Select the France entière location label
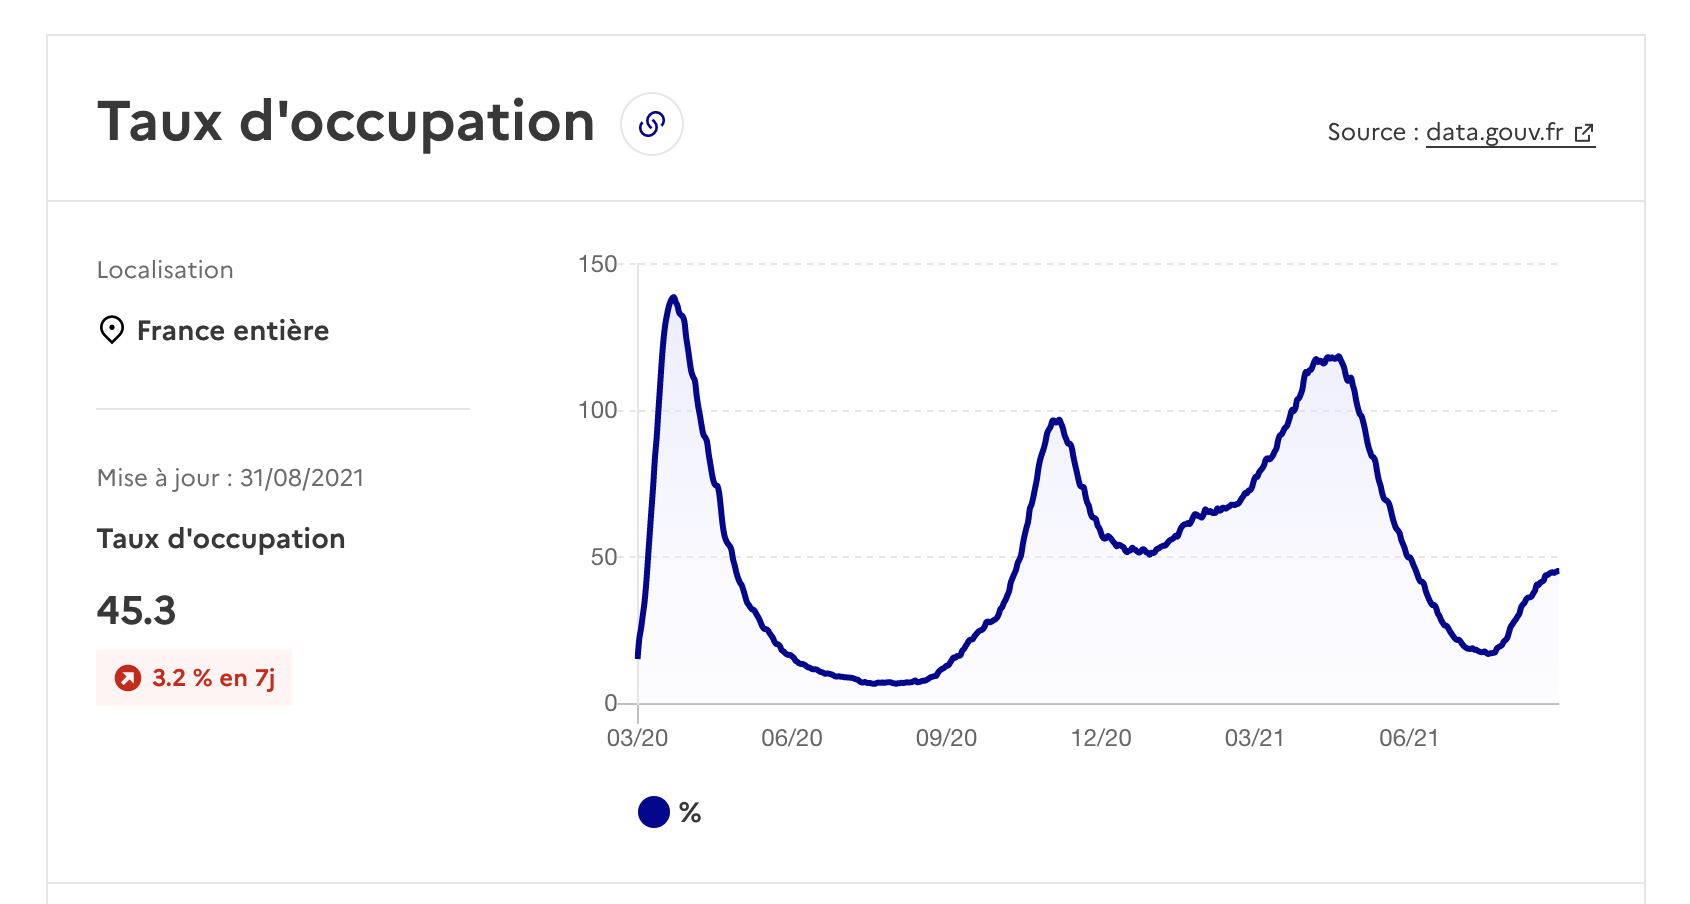This screenshot has height=904, width=1690. point(233,331)
